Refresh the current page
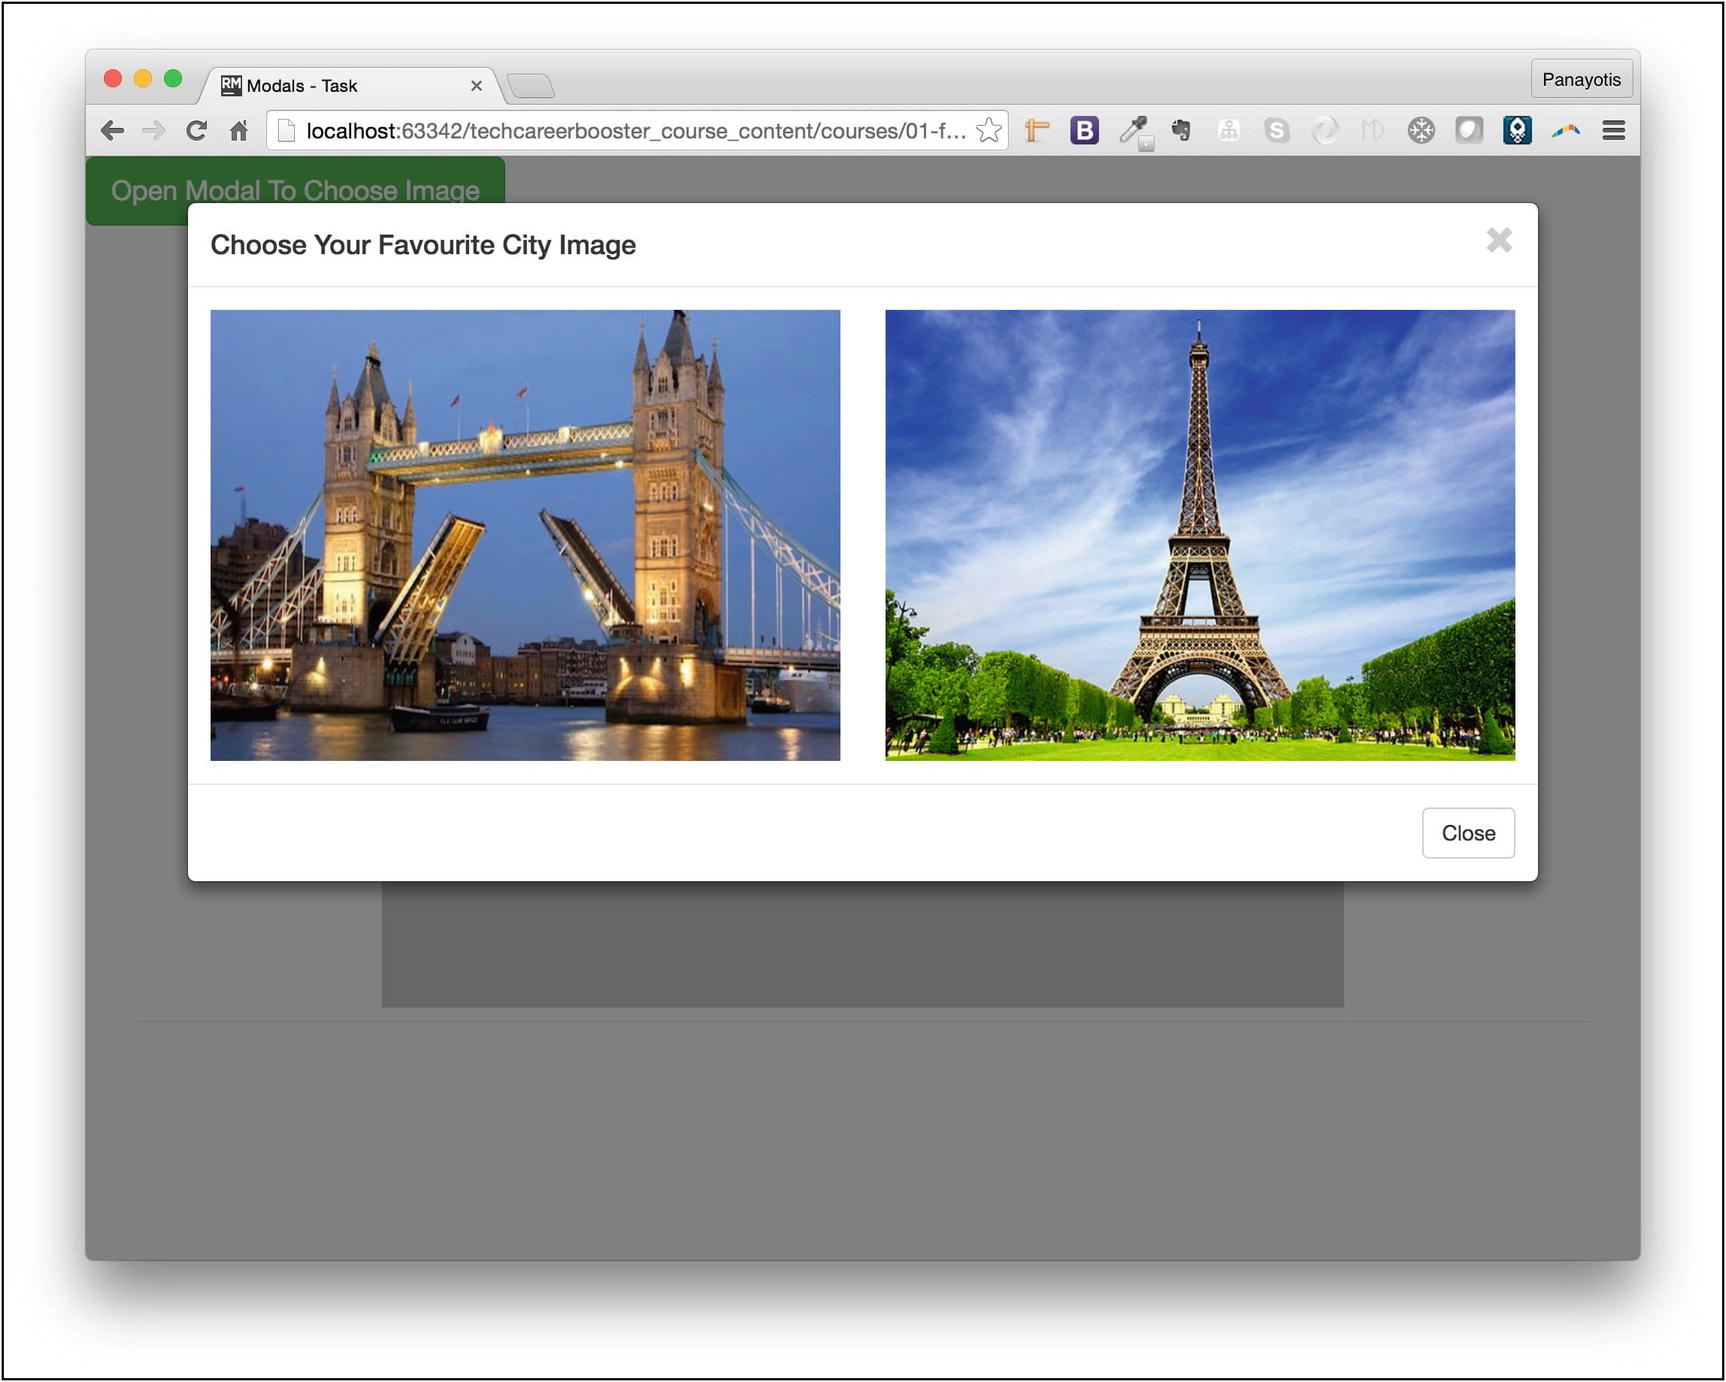1726x1382 pixels. click(196, 130)
